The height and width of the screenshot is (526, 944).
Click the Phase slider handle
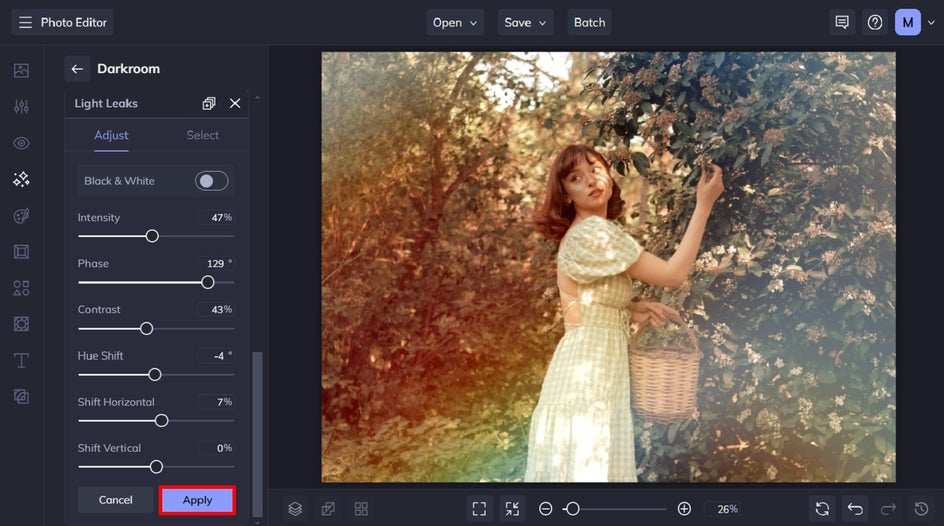pos(208,282)
